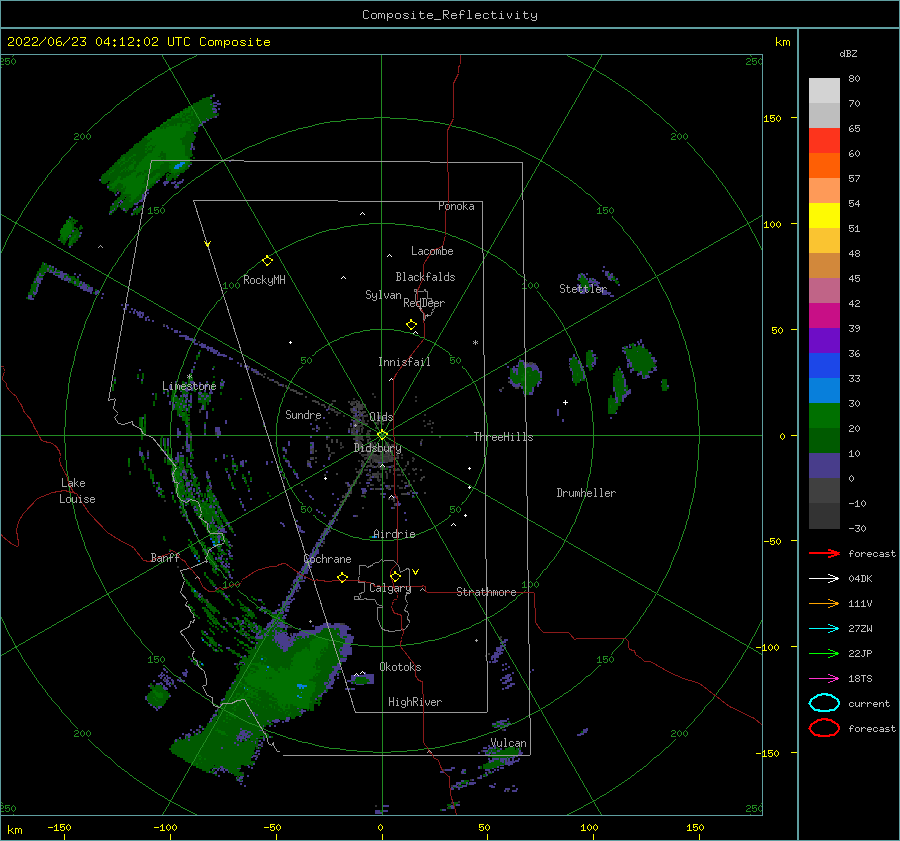Click the asterisk marker above Limestone
The image size is (900, 841).
(x=189, y=377)
